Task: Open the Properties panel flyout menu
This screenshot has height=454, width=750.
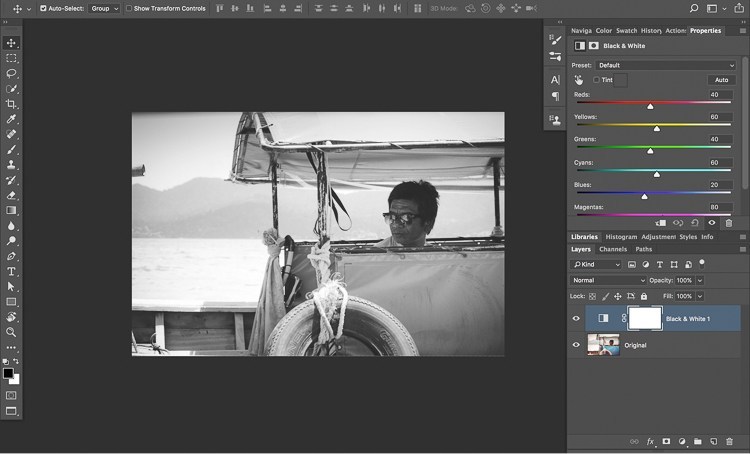Action: [x=742, y=31]
